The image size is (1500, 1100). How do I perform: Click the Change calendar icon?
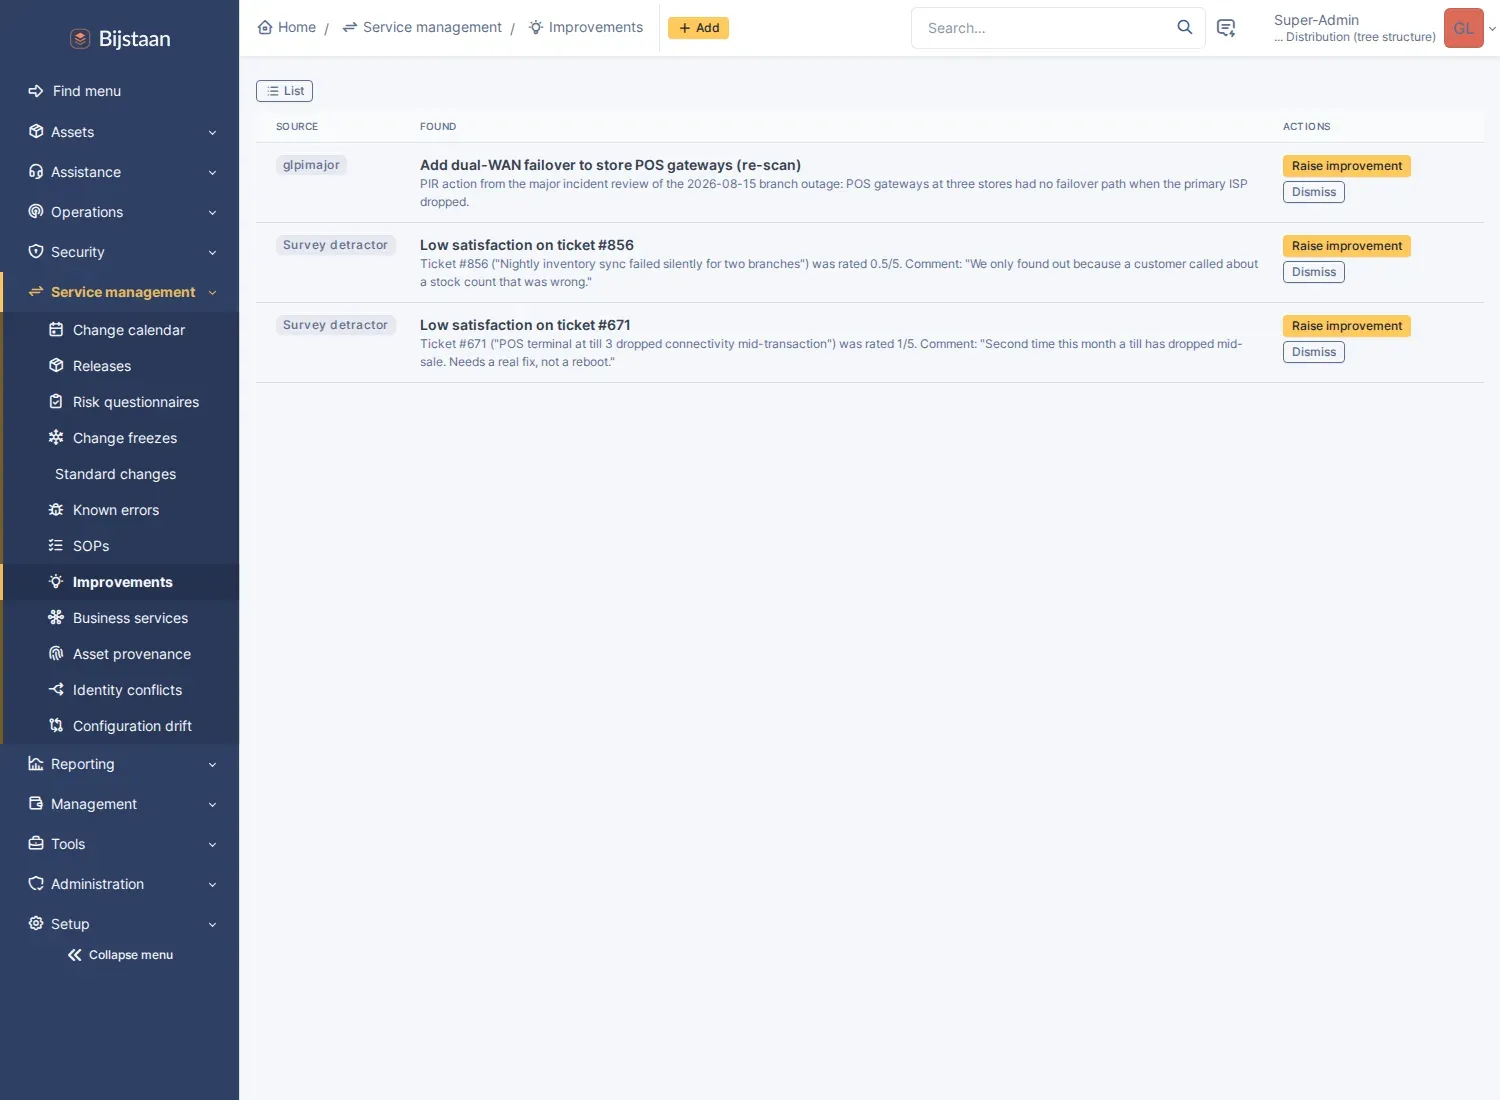pos(56,329)
